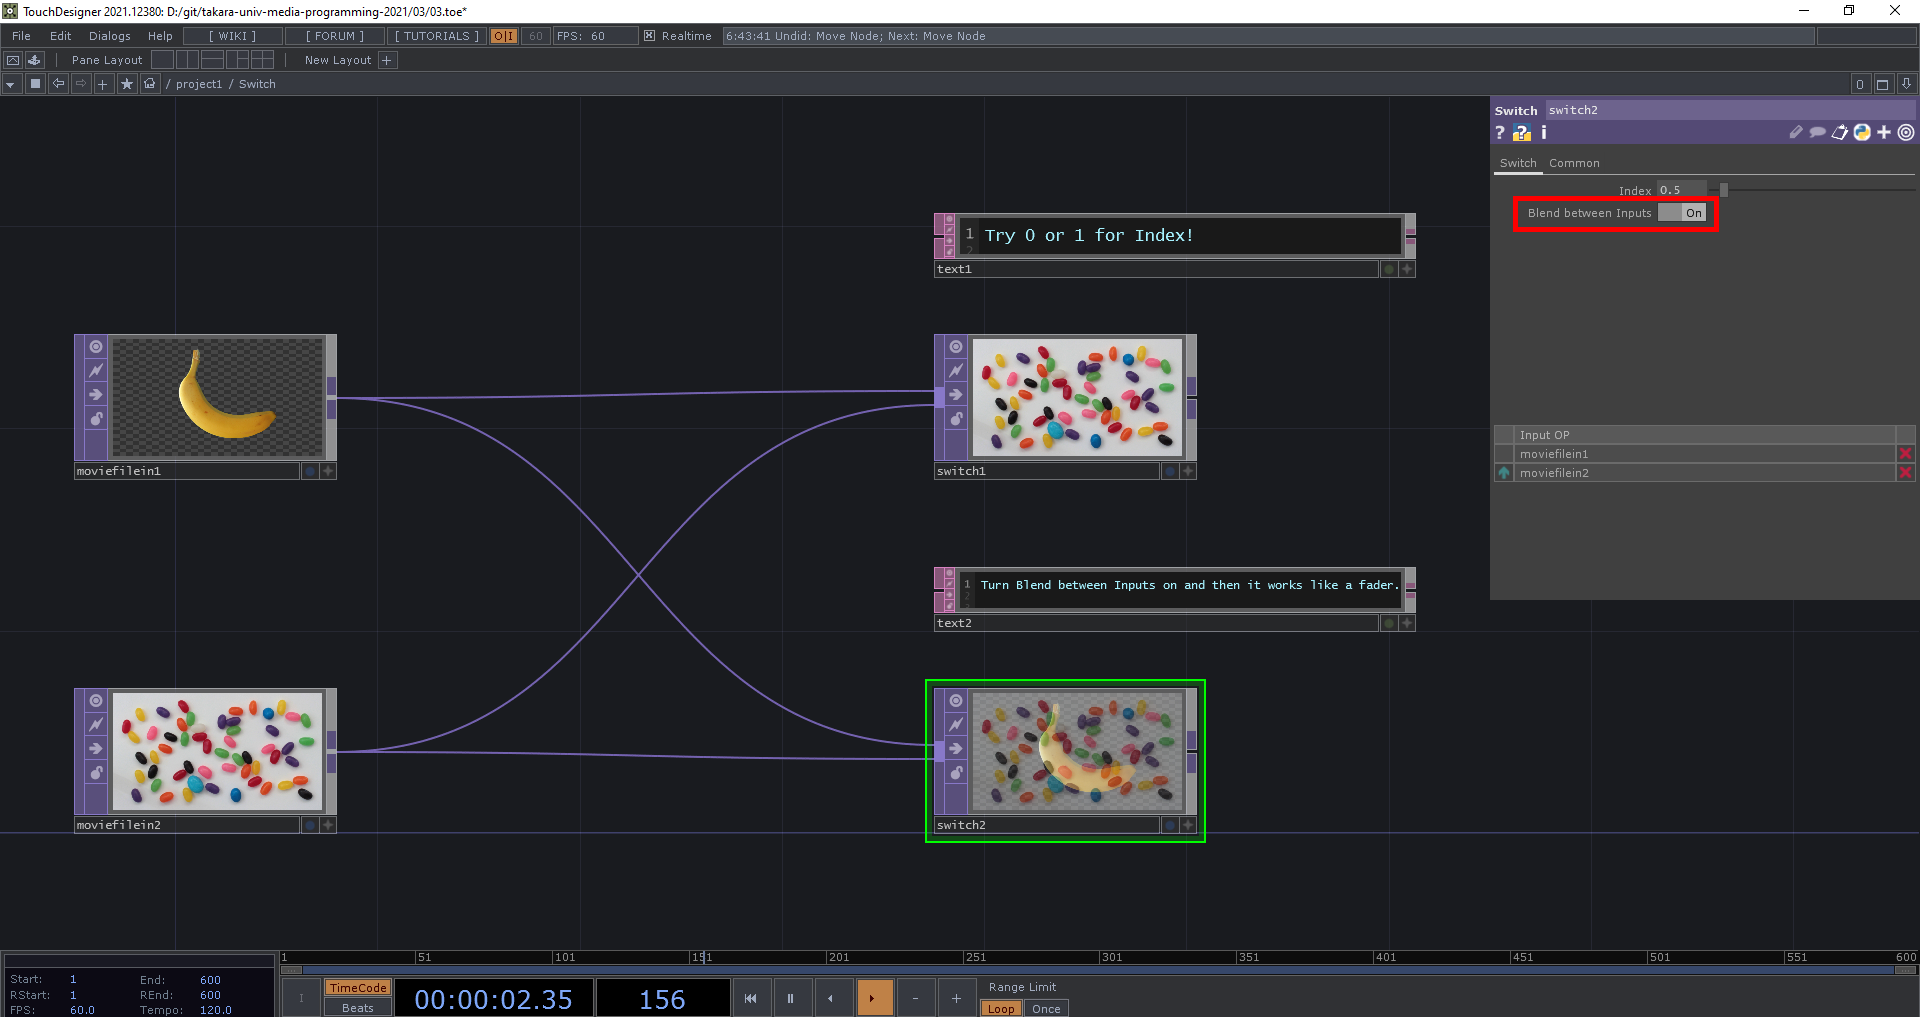
Task: Toggle the Realtime checkbox
Action: click(x=649, y=36)
